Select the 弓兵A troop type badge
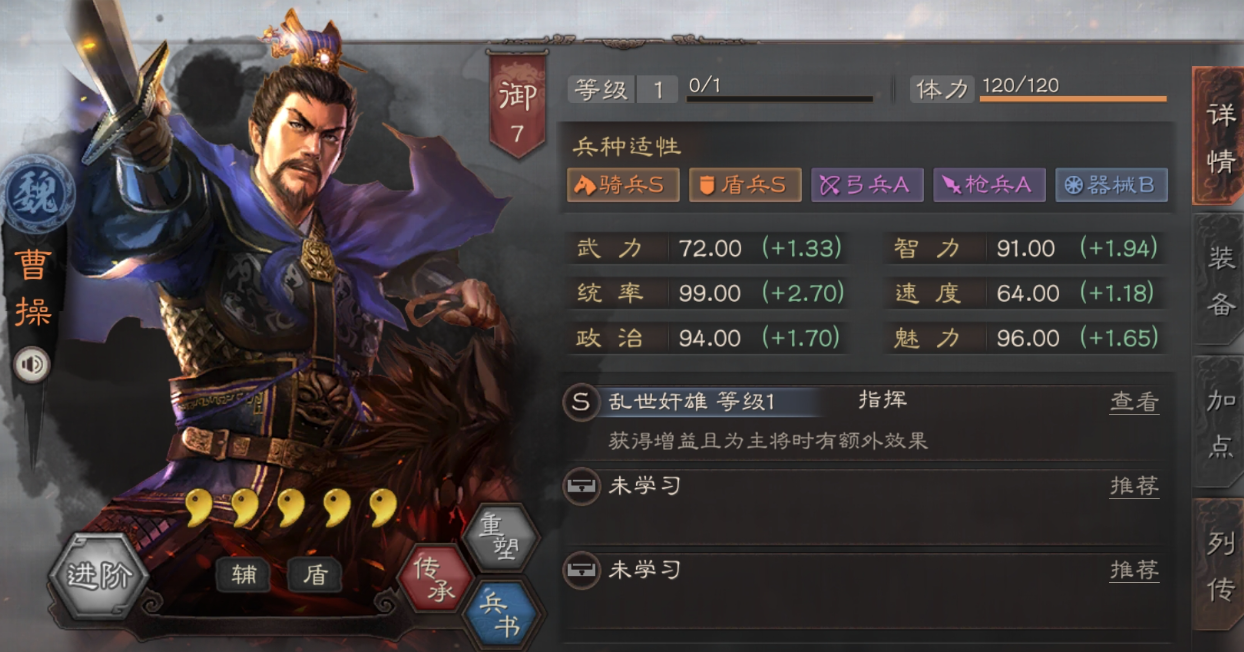Viewport: 1244px width, 652px height. (x=867, y=185)
